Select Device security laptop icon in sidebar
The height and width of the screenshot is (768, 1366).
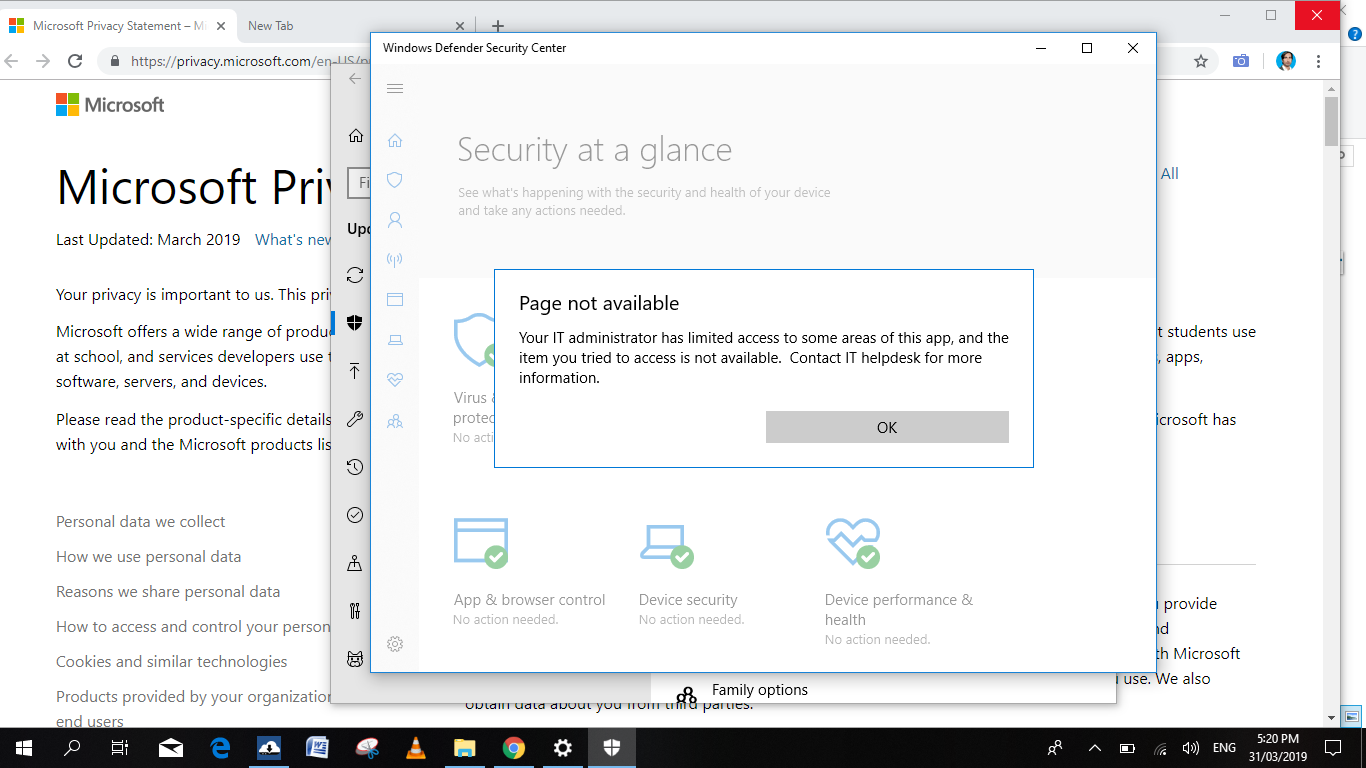[x=395, y=340]
